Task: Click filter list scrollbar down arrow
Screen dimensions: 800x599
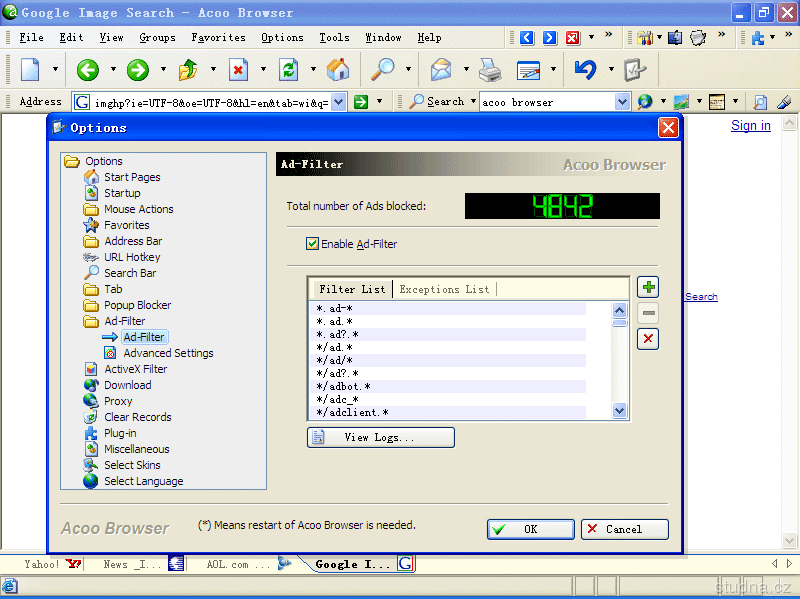Action: coord(620,410)
